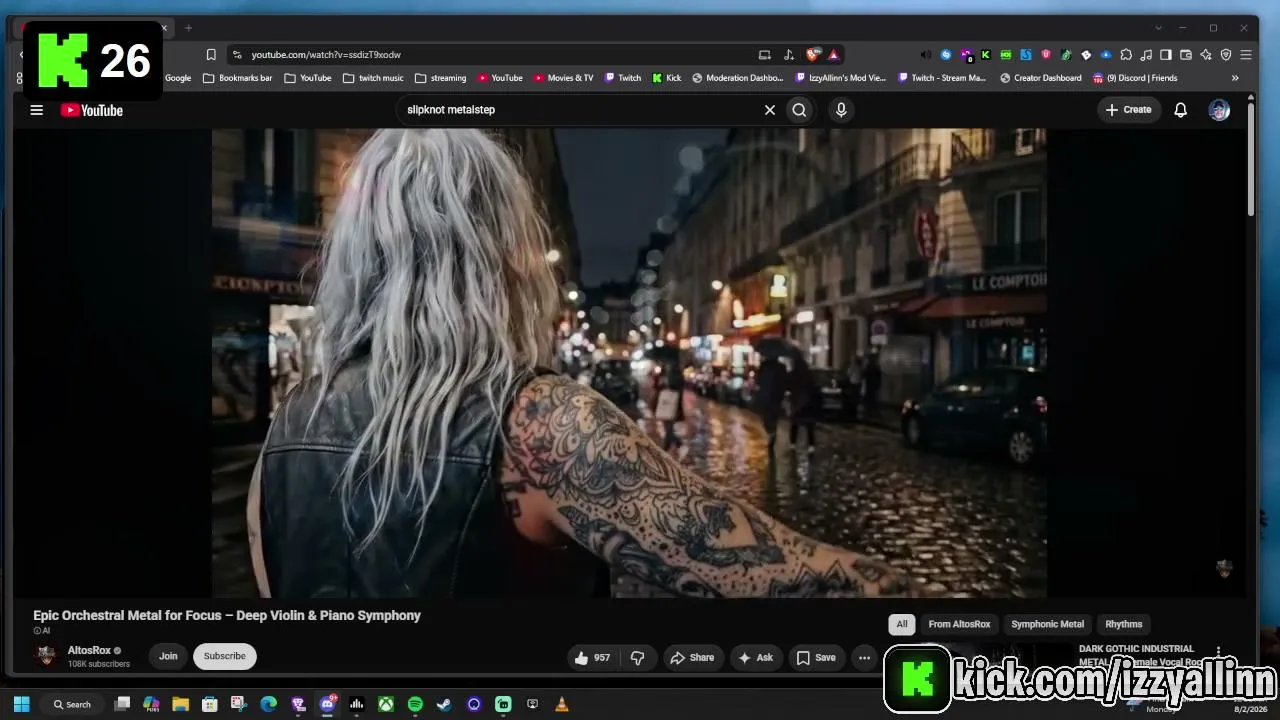
Task: Open the Windows Start menu
Action: click(21, 704)
